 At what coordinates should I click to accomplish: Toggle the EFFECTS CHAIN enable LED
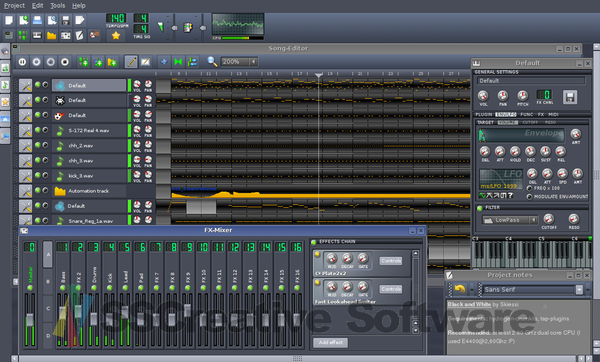point(314,241)
